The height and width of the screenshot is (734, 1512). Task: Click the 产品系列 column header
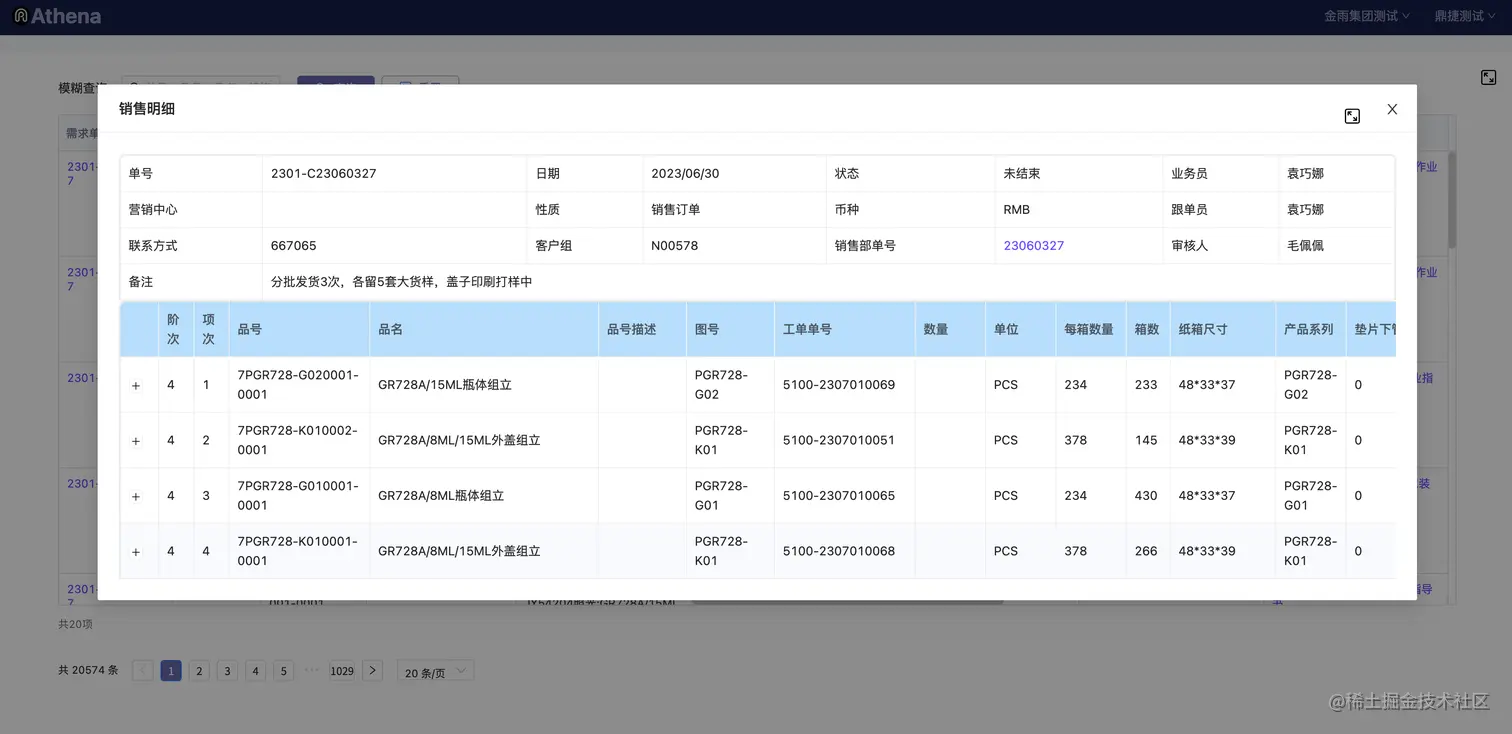tap(1309, 329)
